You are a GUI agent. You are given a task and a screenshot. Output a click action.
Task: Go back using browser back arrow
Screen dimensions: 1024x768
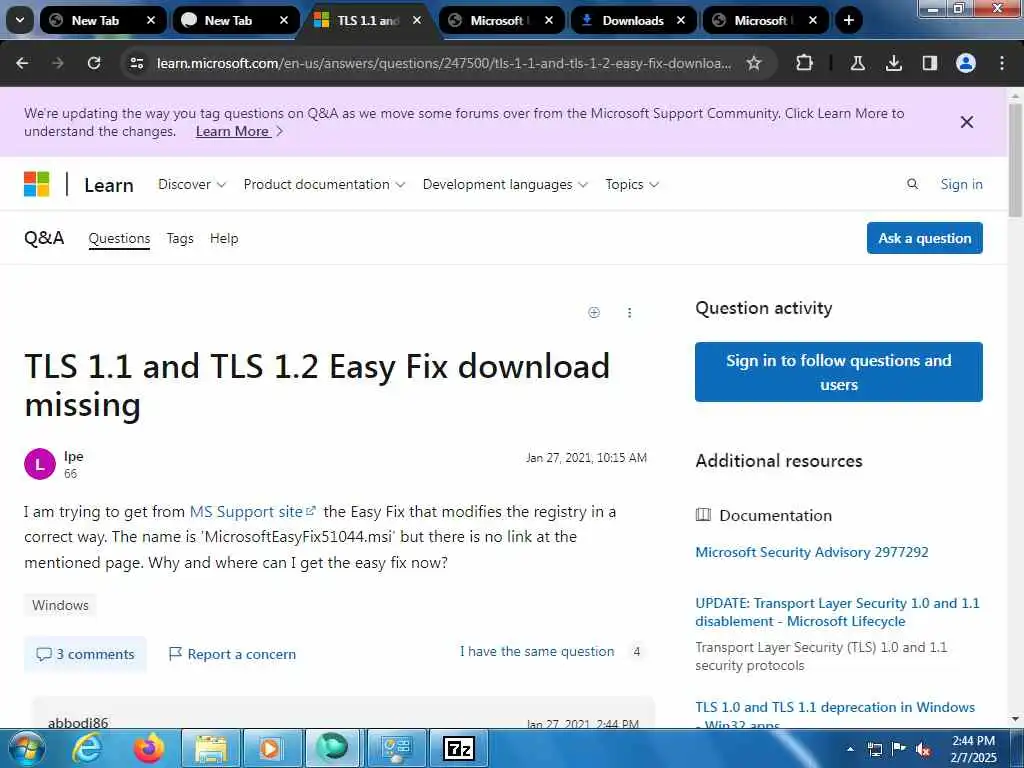tap(22, 63)
